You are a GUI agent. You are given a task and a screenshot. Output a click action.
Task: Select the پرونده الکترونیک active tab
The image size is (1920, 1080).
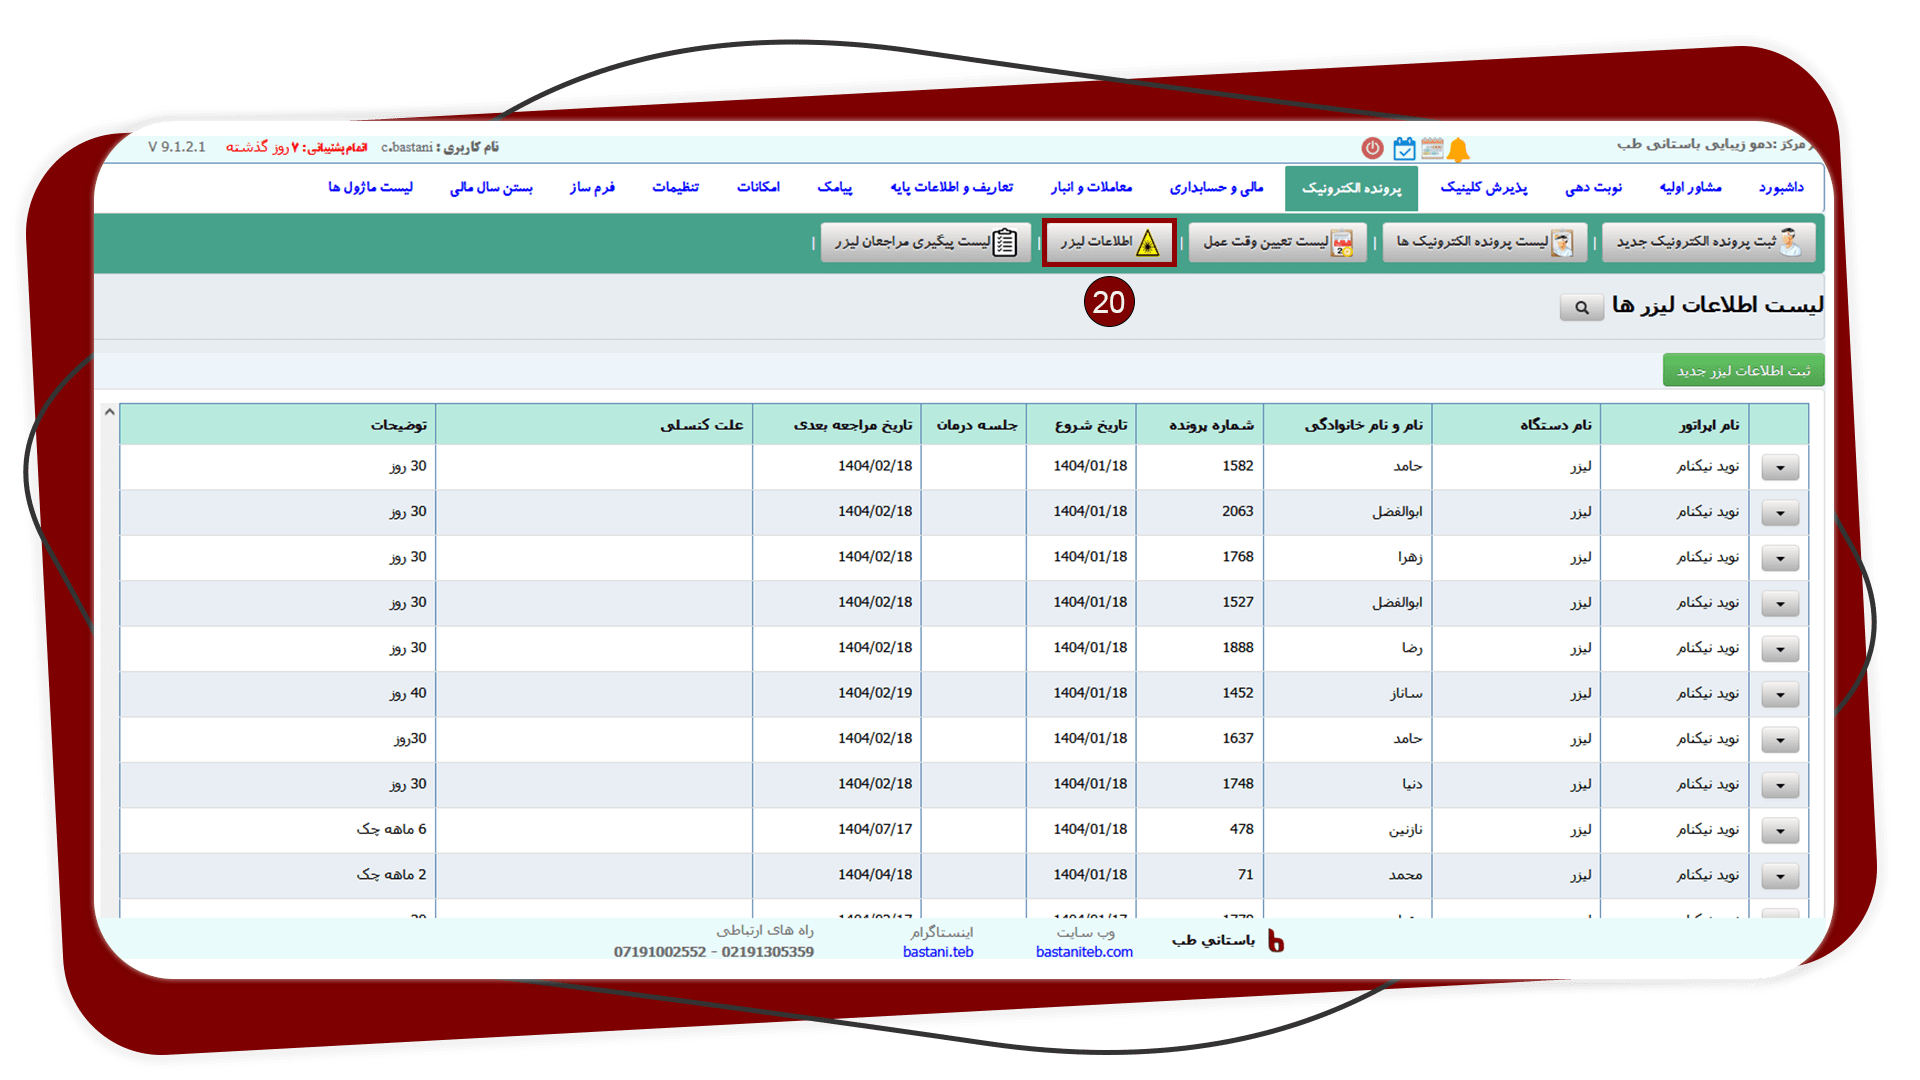coord(1351,188)
